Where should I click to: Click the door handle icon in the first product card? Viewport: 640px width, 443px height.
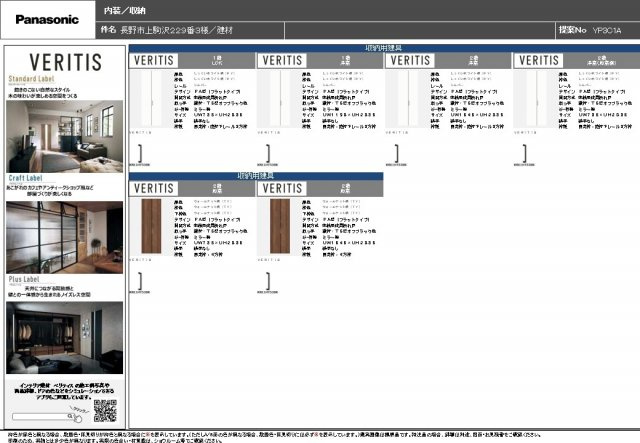click(142, 153)
